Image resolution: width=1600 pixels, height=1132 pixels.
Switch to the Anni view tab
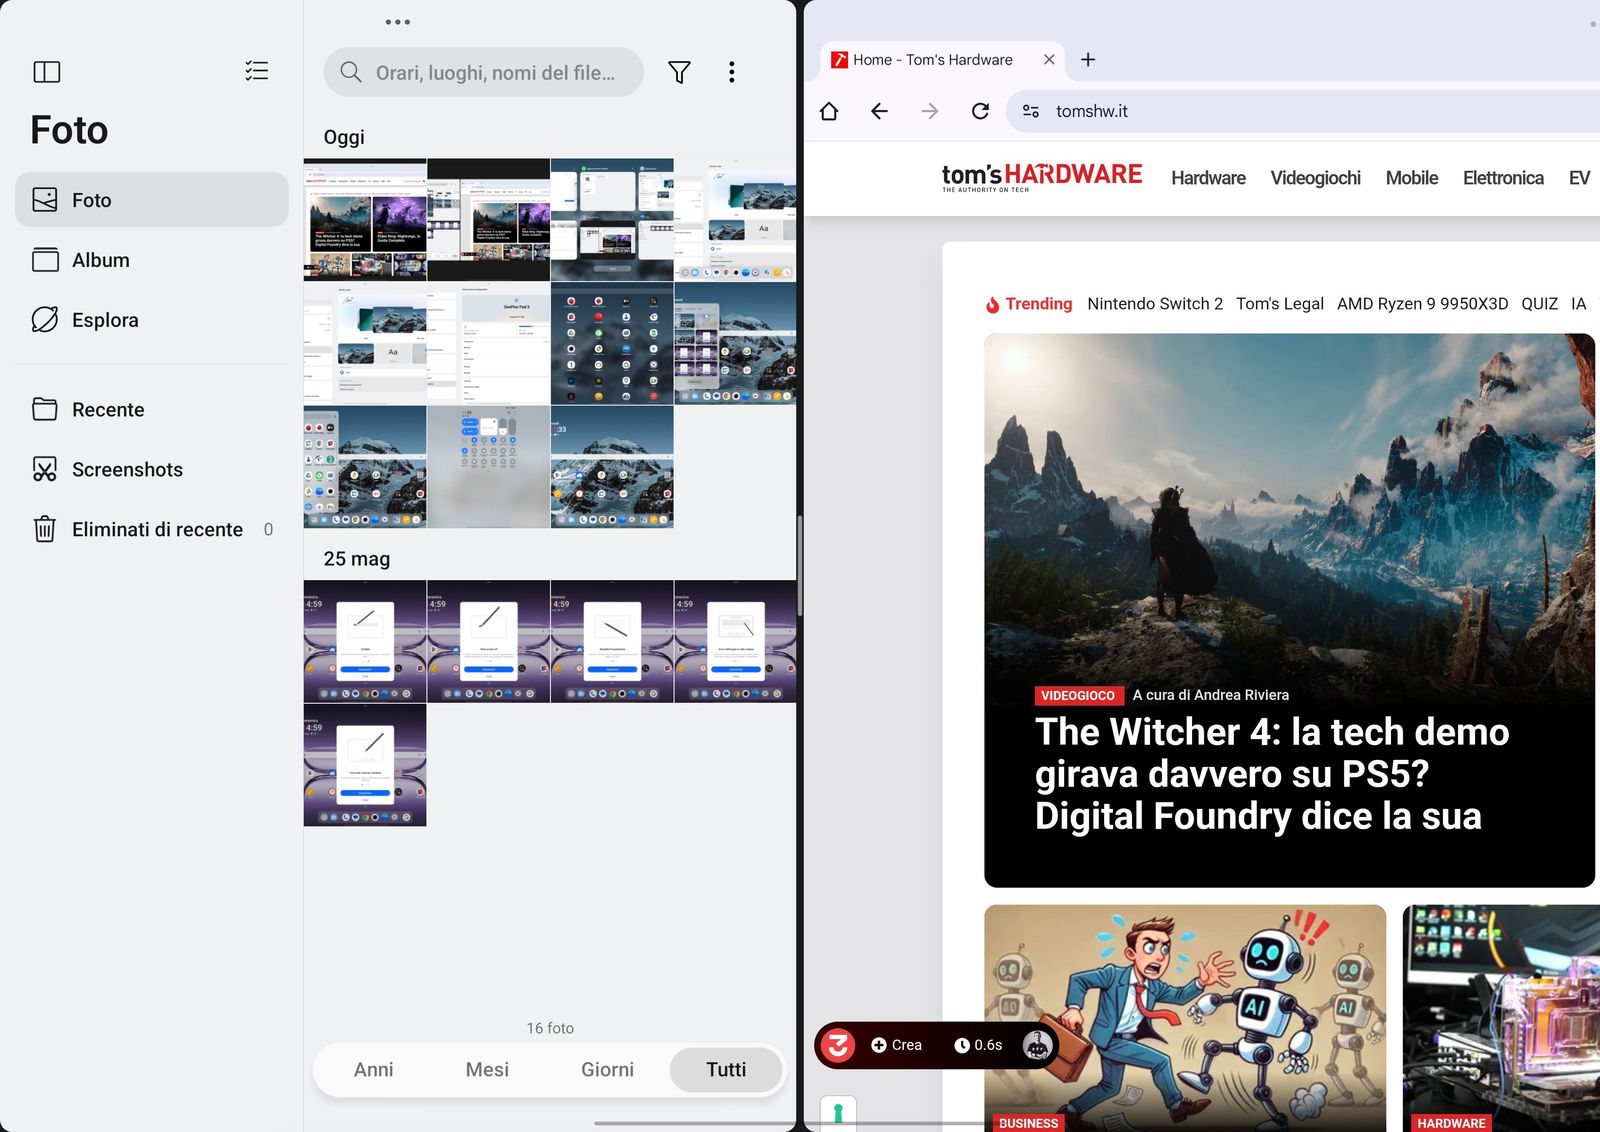373,1070
